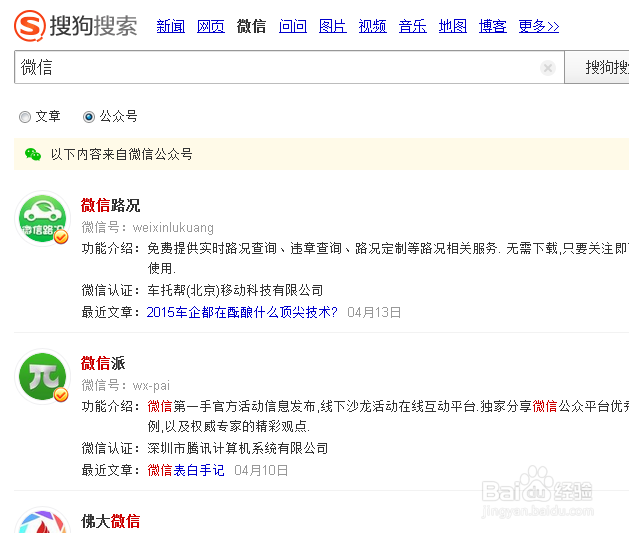Open the 网页 search tab
Screen dimensions: 629x533
pyautogui.click(x=211, y=26)
